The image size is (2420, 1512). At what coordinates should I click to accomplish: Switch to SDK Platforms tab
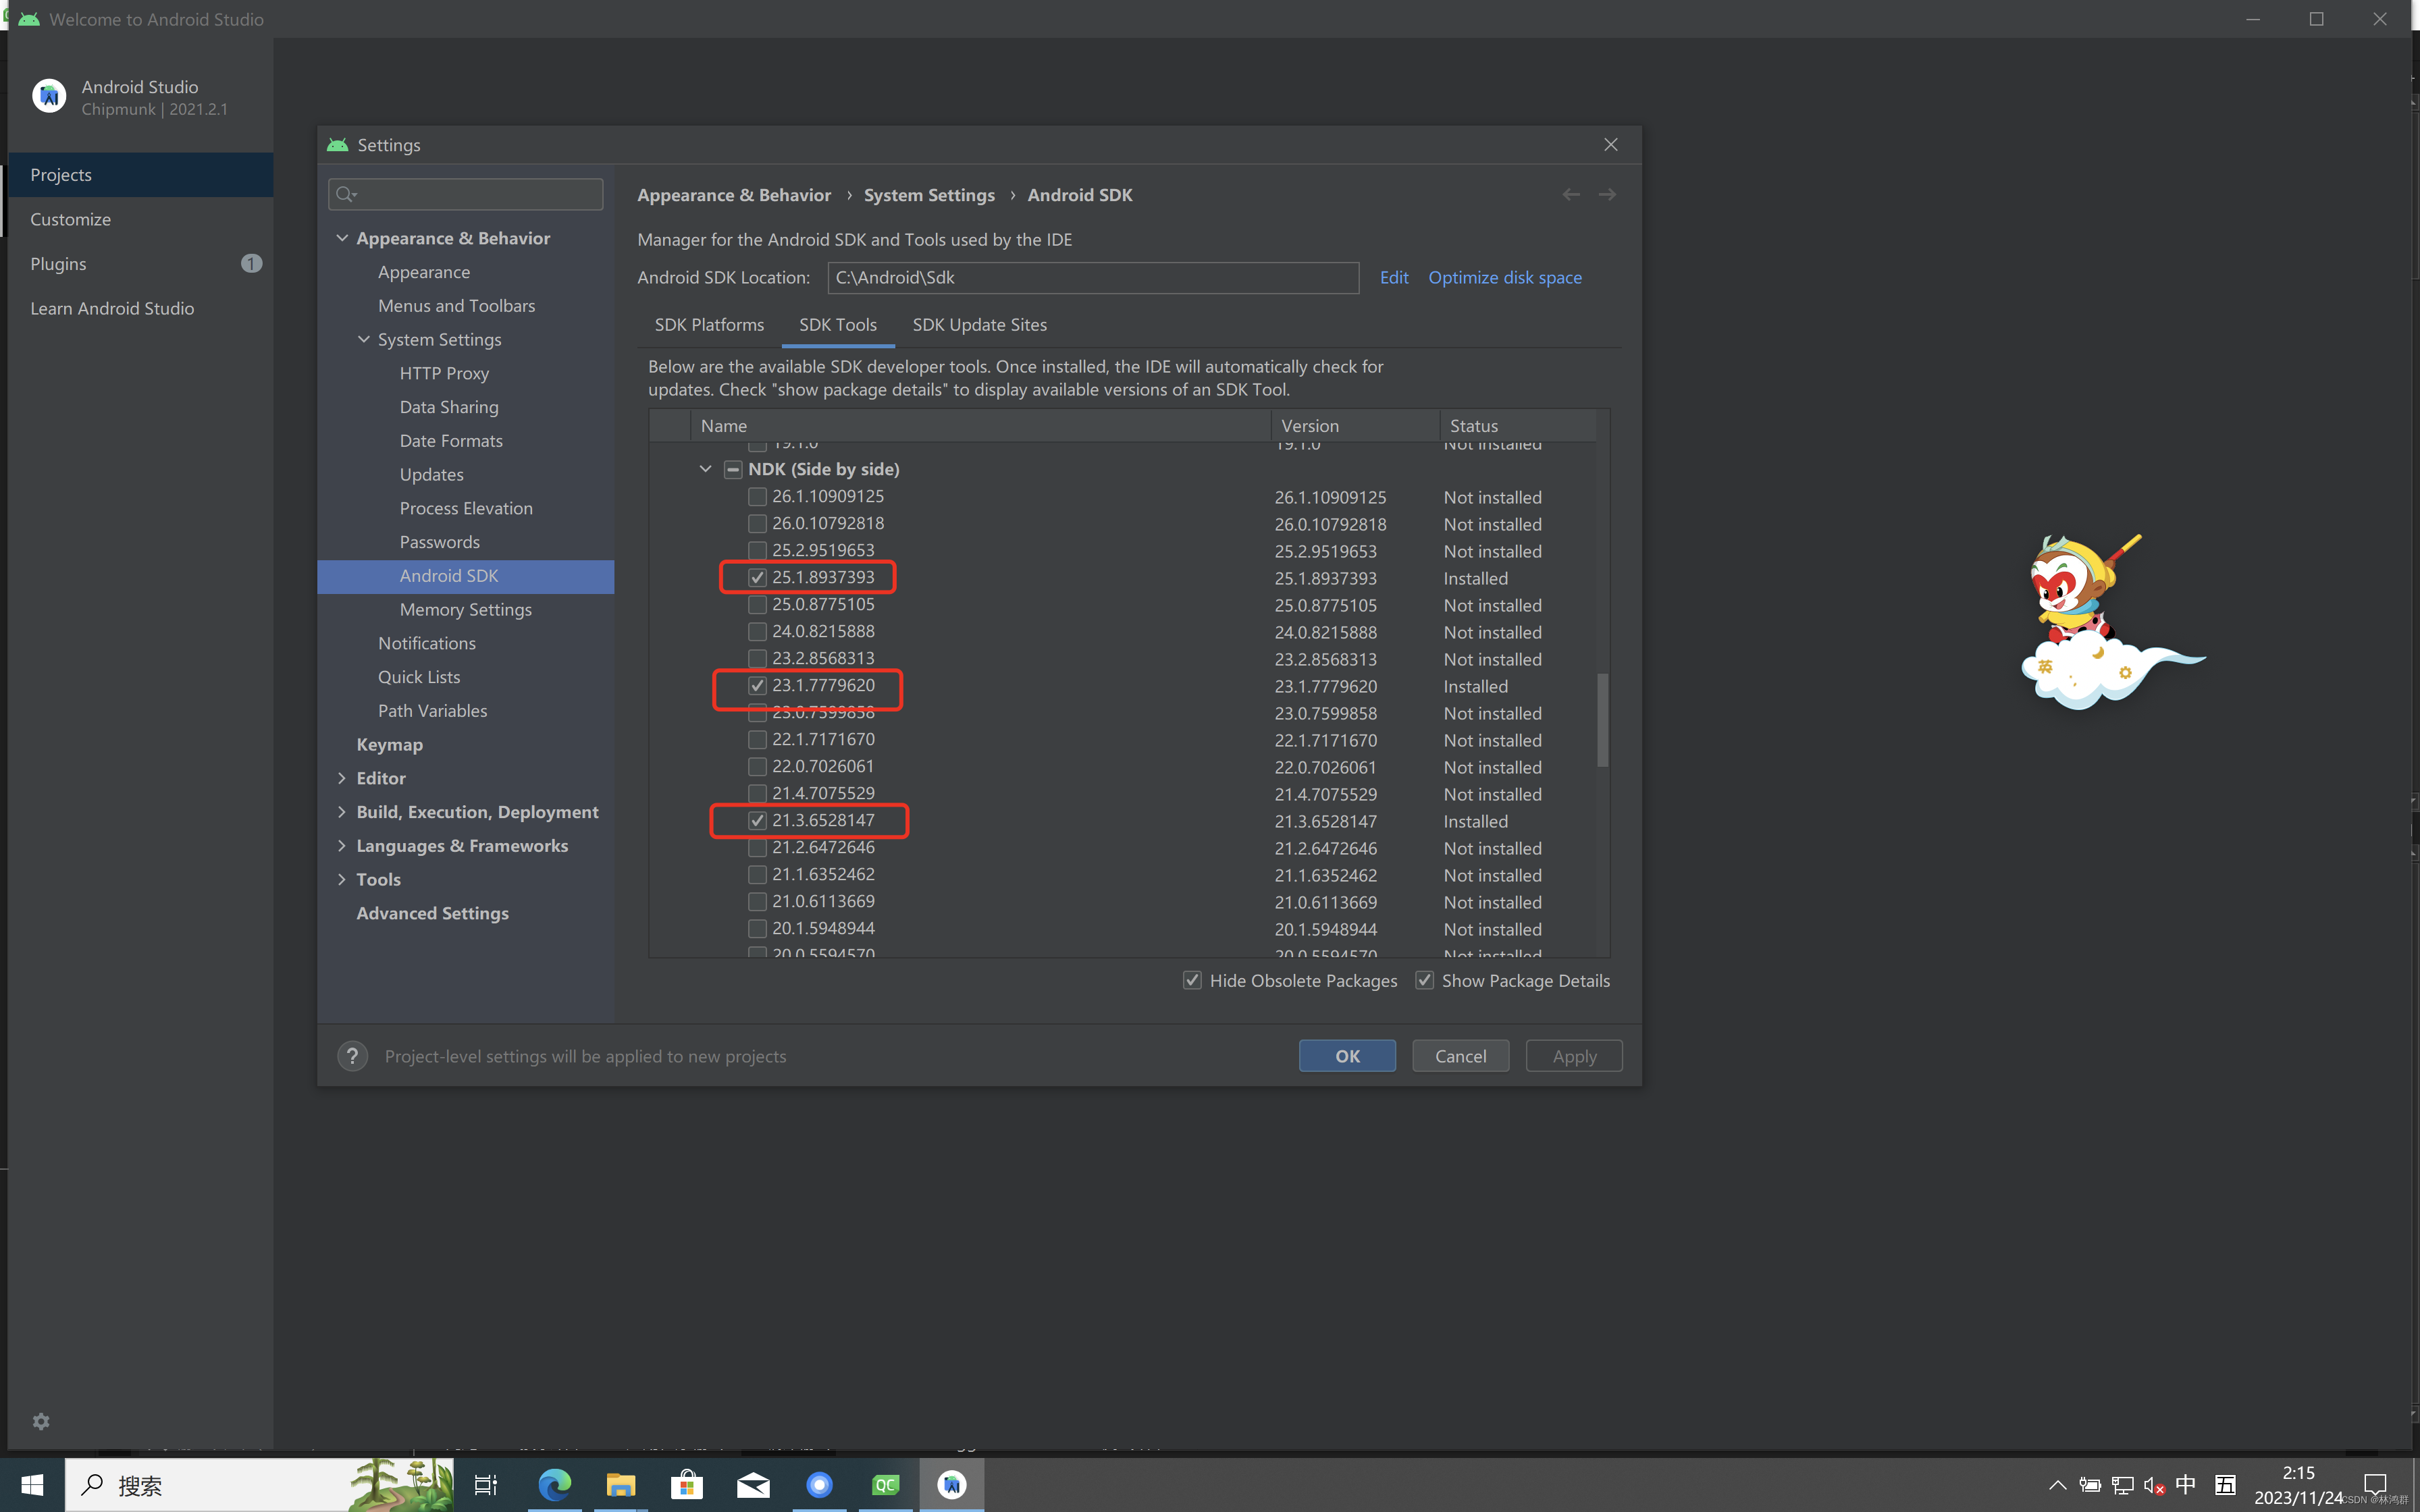709,325
